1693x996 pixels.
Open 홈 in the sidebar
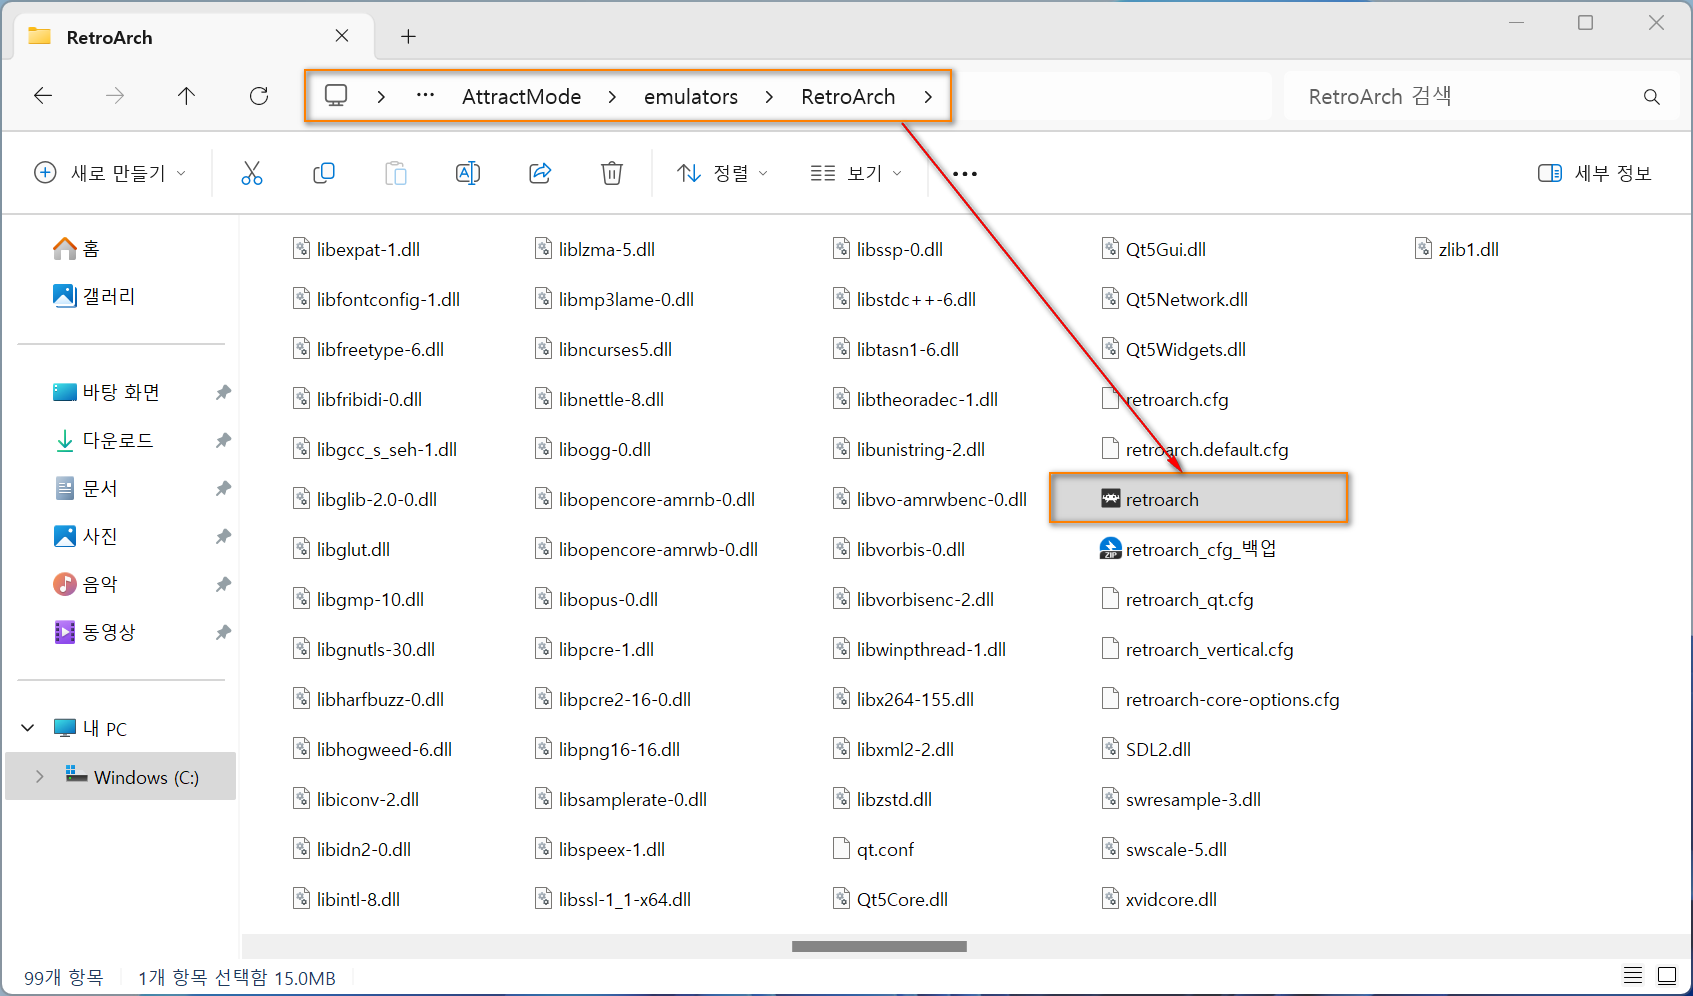(x=76, y=249)
